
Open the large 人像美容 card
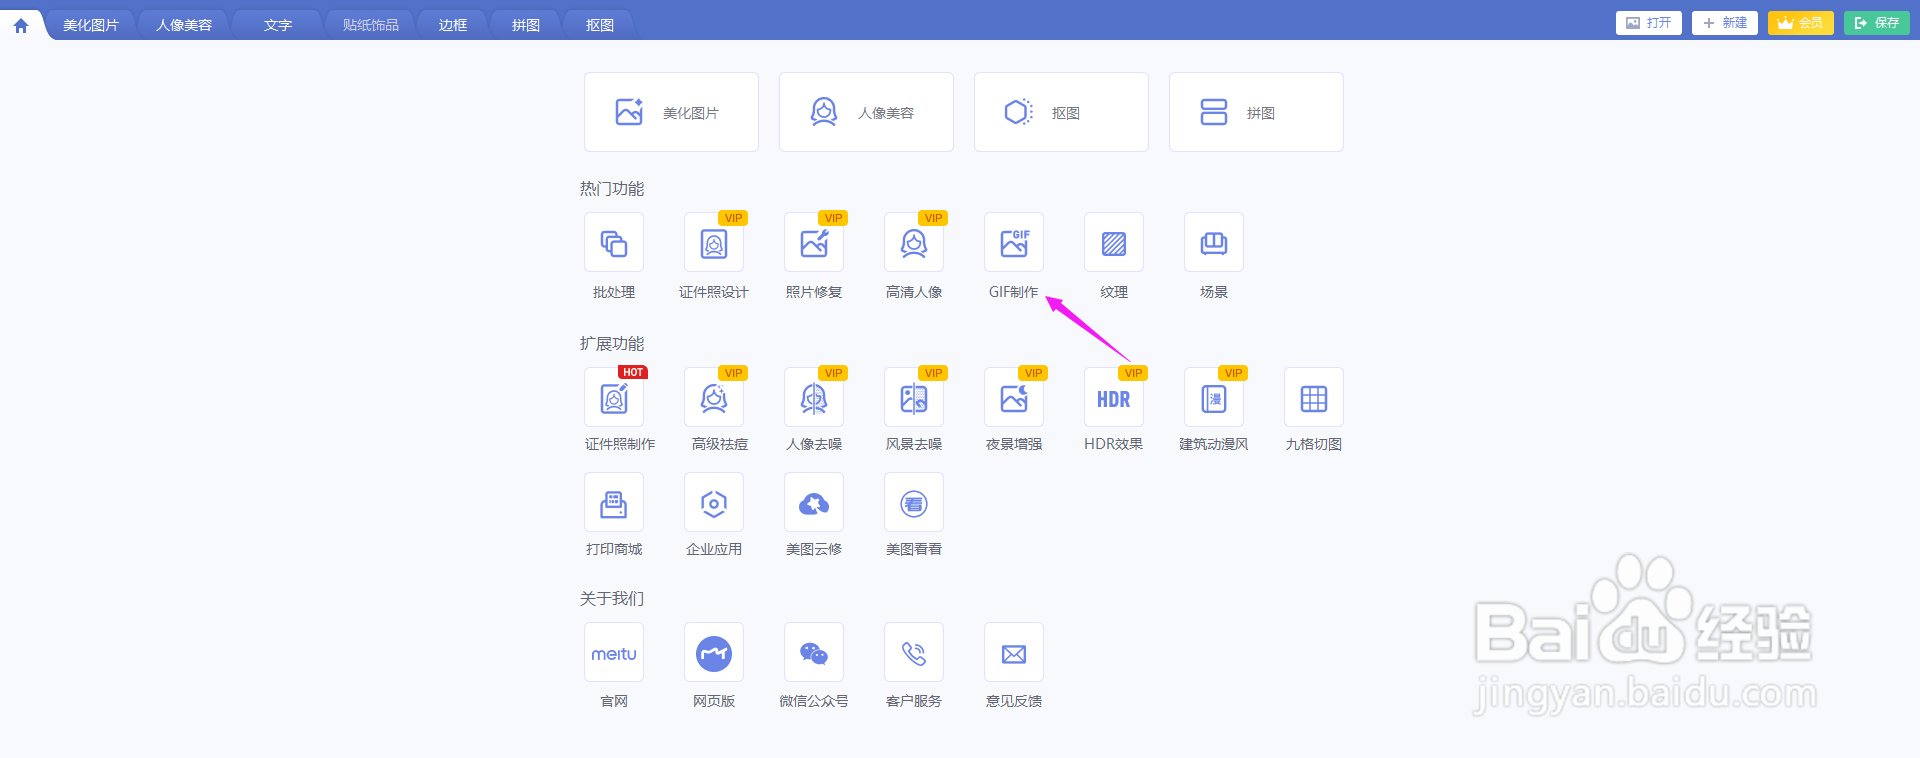[866, 112]
